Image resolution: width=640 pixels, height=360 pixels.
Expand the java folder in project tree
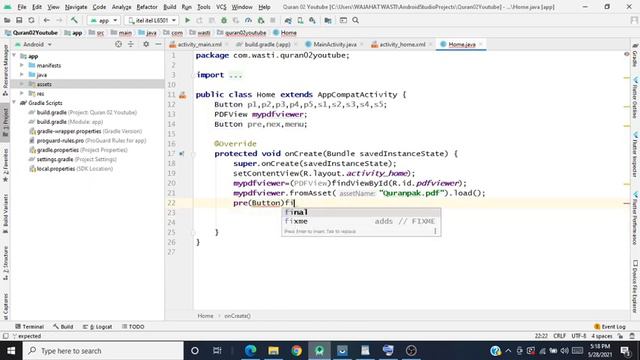[22, 75]
